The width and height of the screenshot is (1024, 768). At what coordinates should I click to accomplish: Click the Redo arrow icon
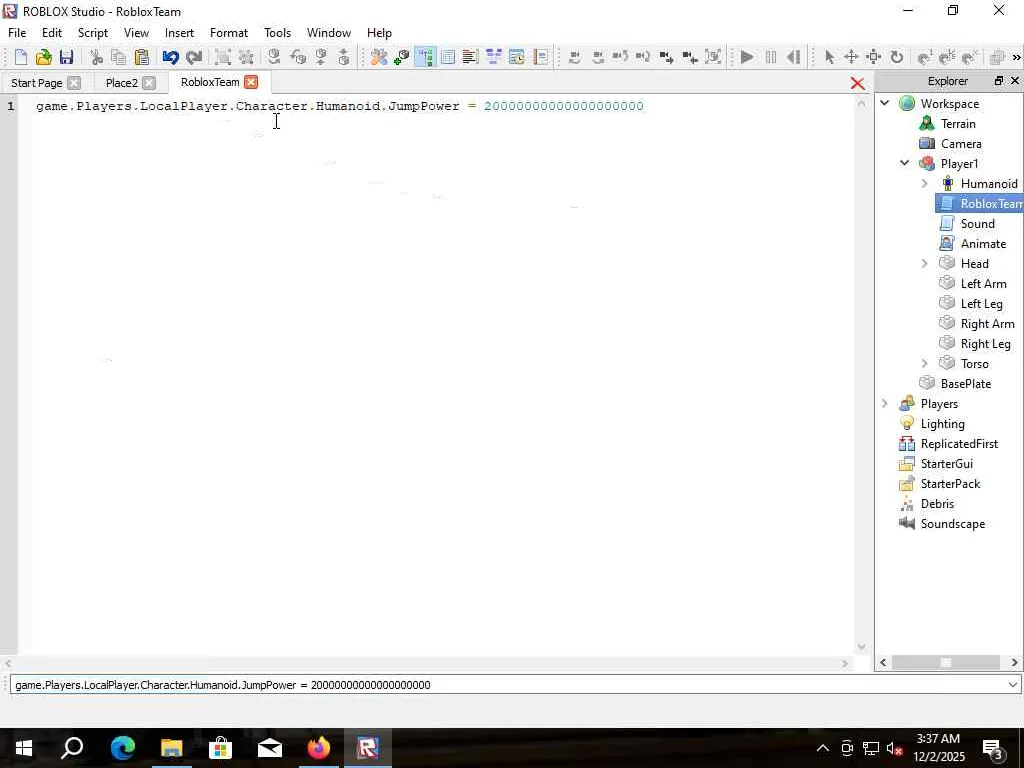[193, 57]
